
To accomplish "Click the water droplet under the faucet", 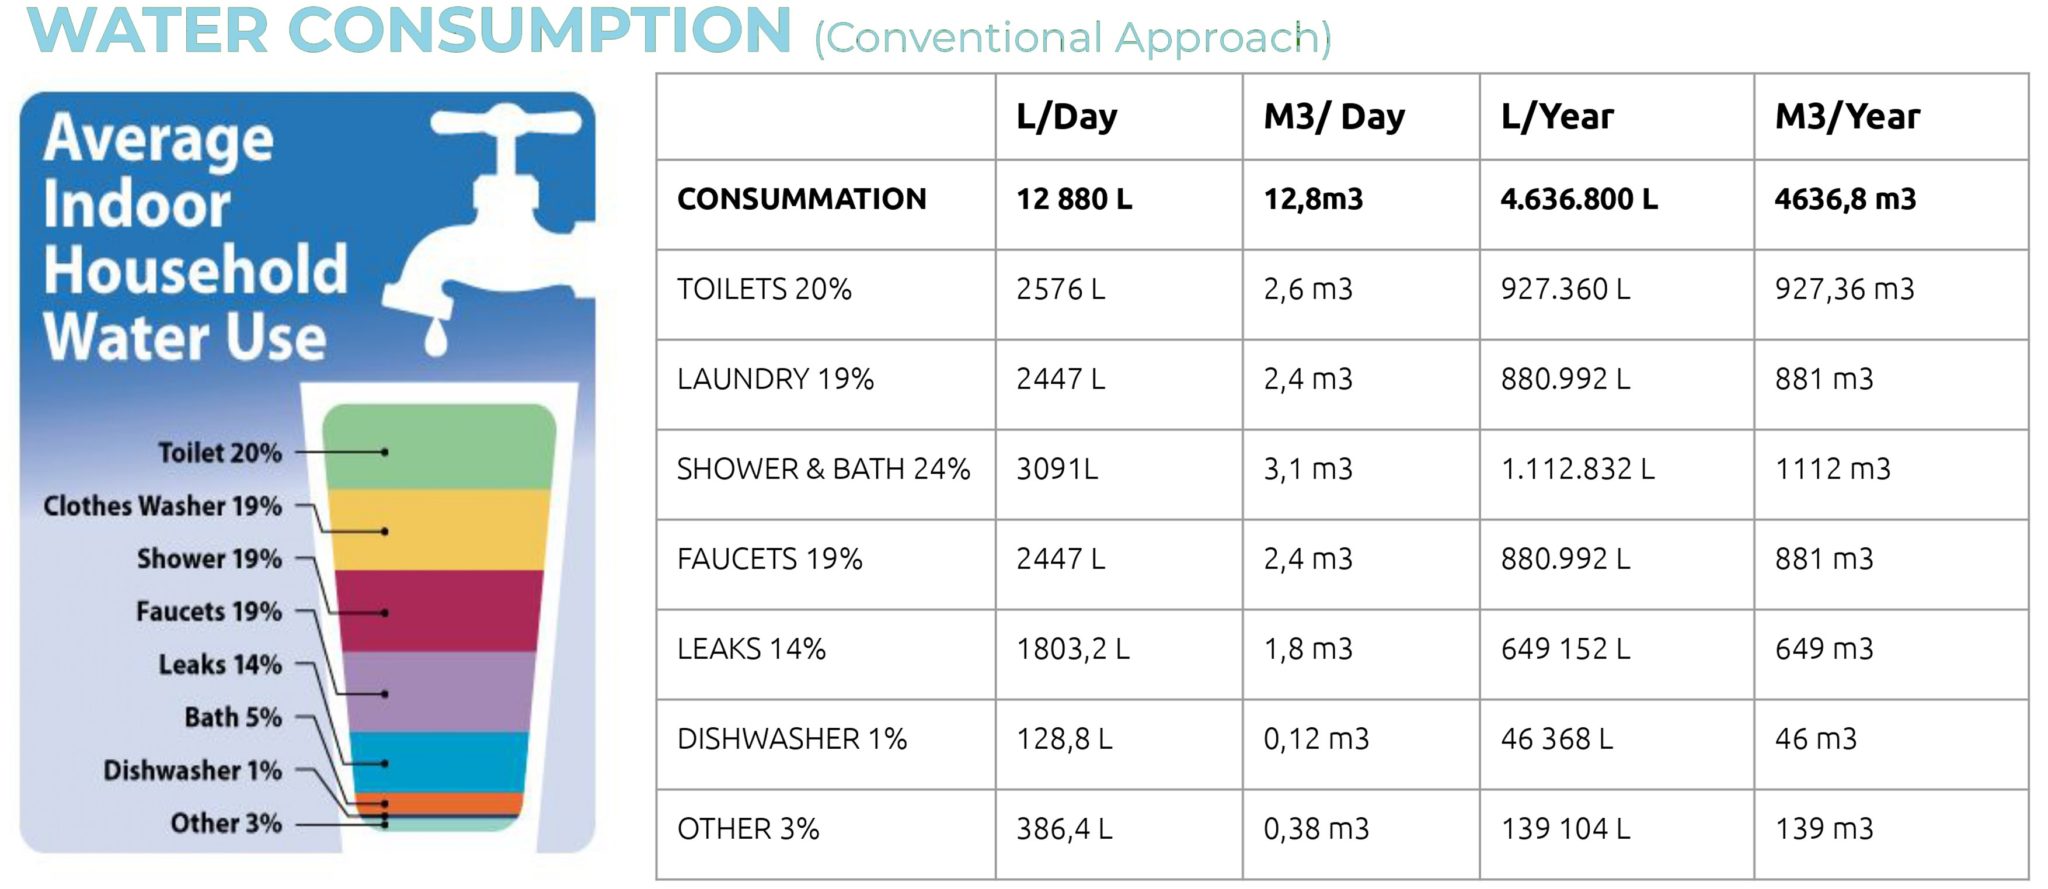I will pos(435,337).
